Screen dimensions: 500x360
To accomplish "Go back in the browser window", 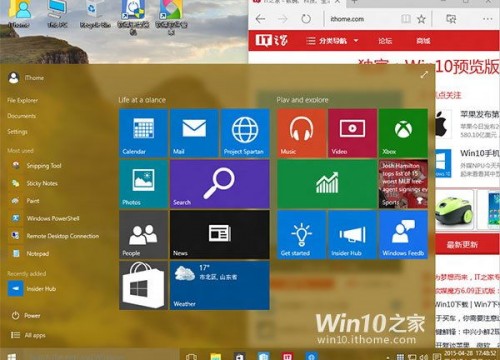I will (260, 19).
